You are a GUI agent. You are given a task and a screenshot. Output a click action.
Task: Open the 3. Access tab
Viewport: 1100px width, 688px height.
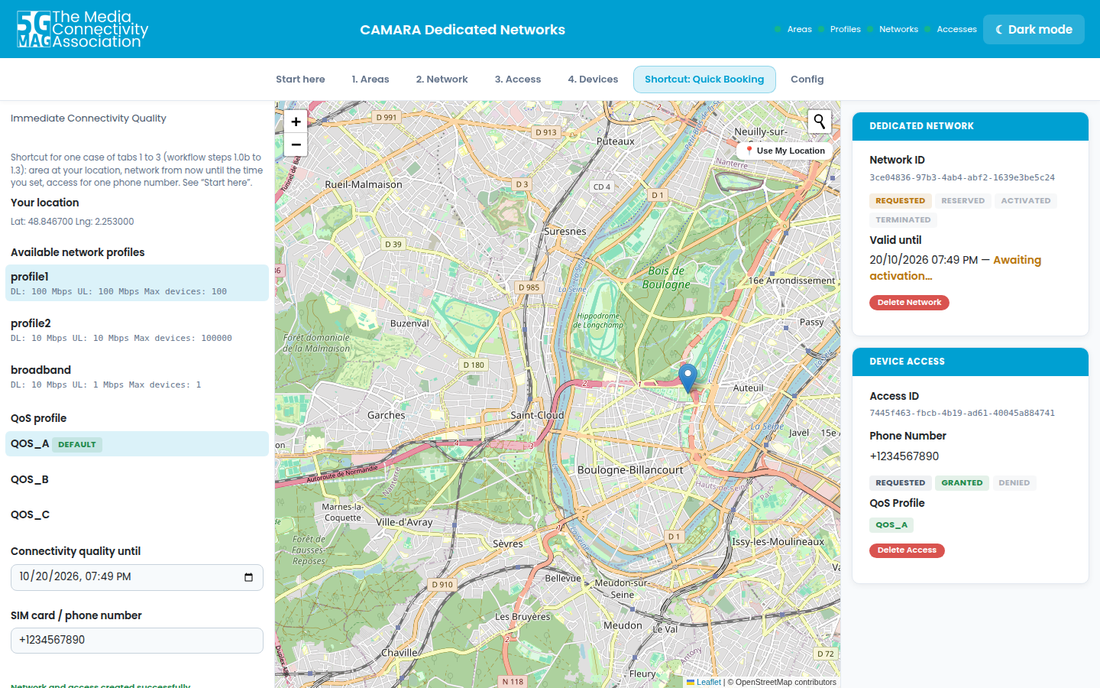click(x=518, y=79)
